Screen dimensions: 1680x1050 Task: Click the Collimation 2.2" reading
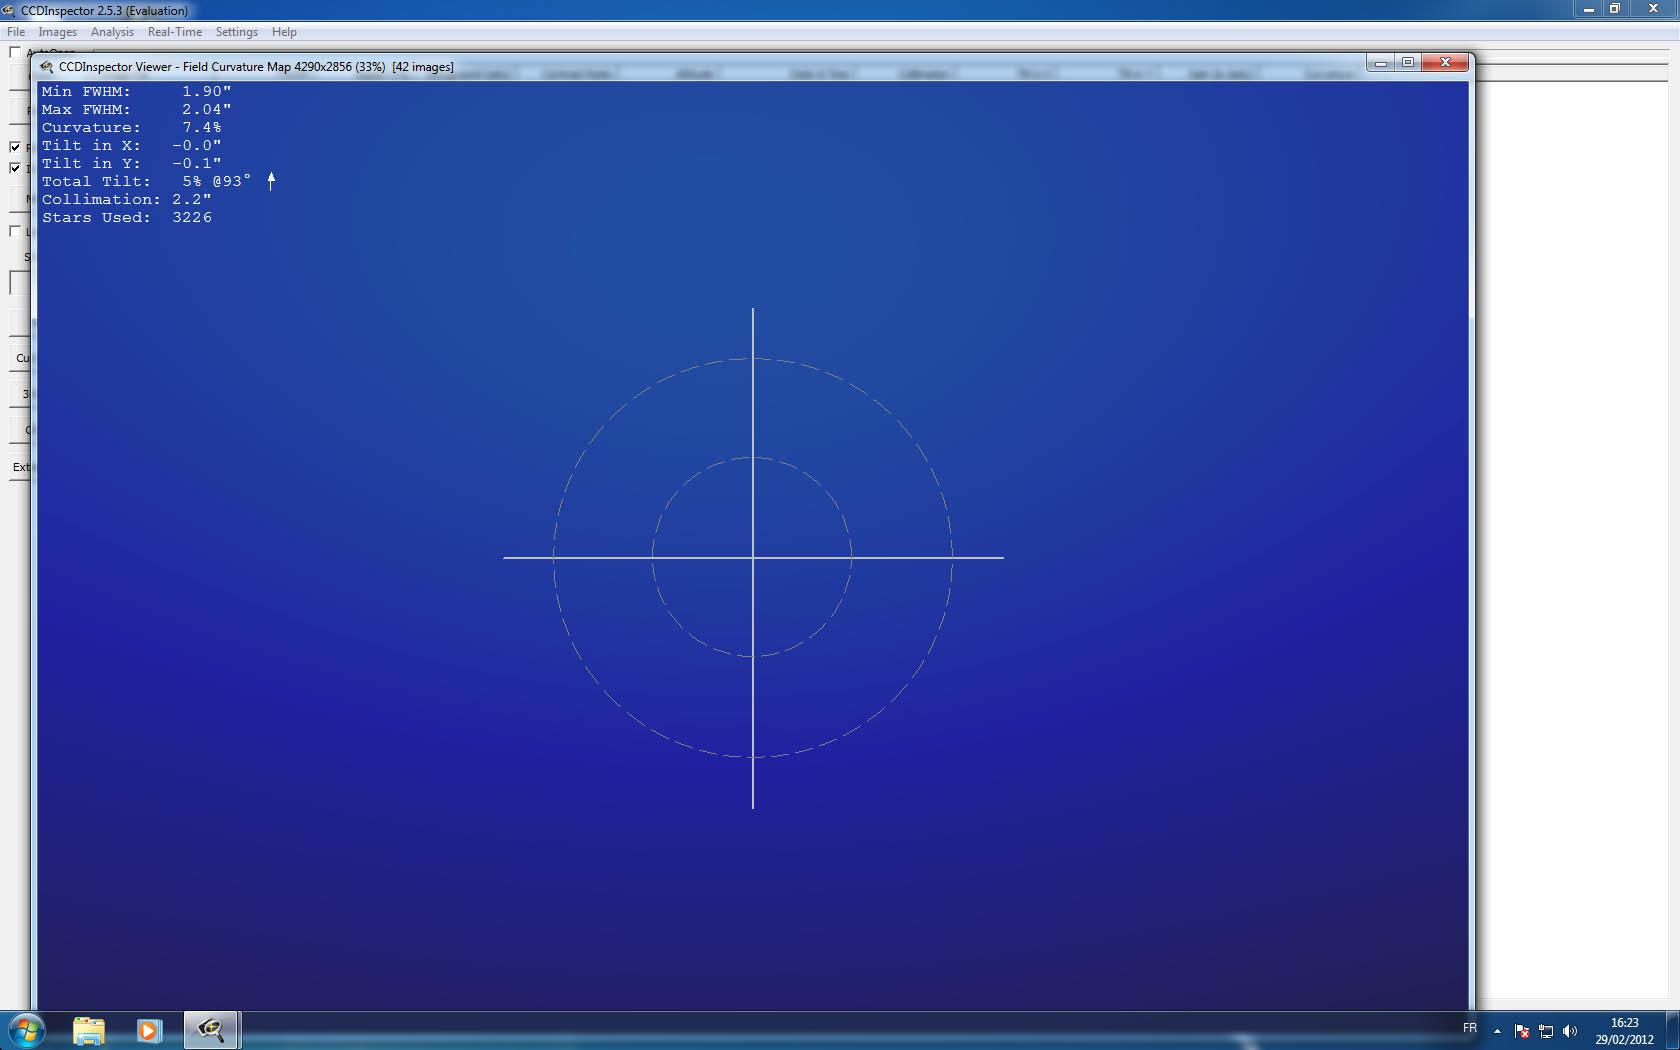click(x=126, y=199)
